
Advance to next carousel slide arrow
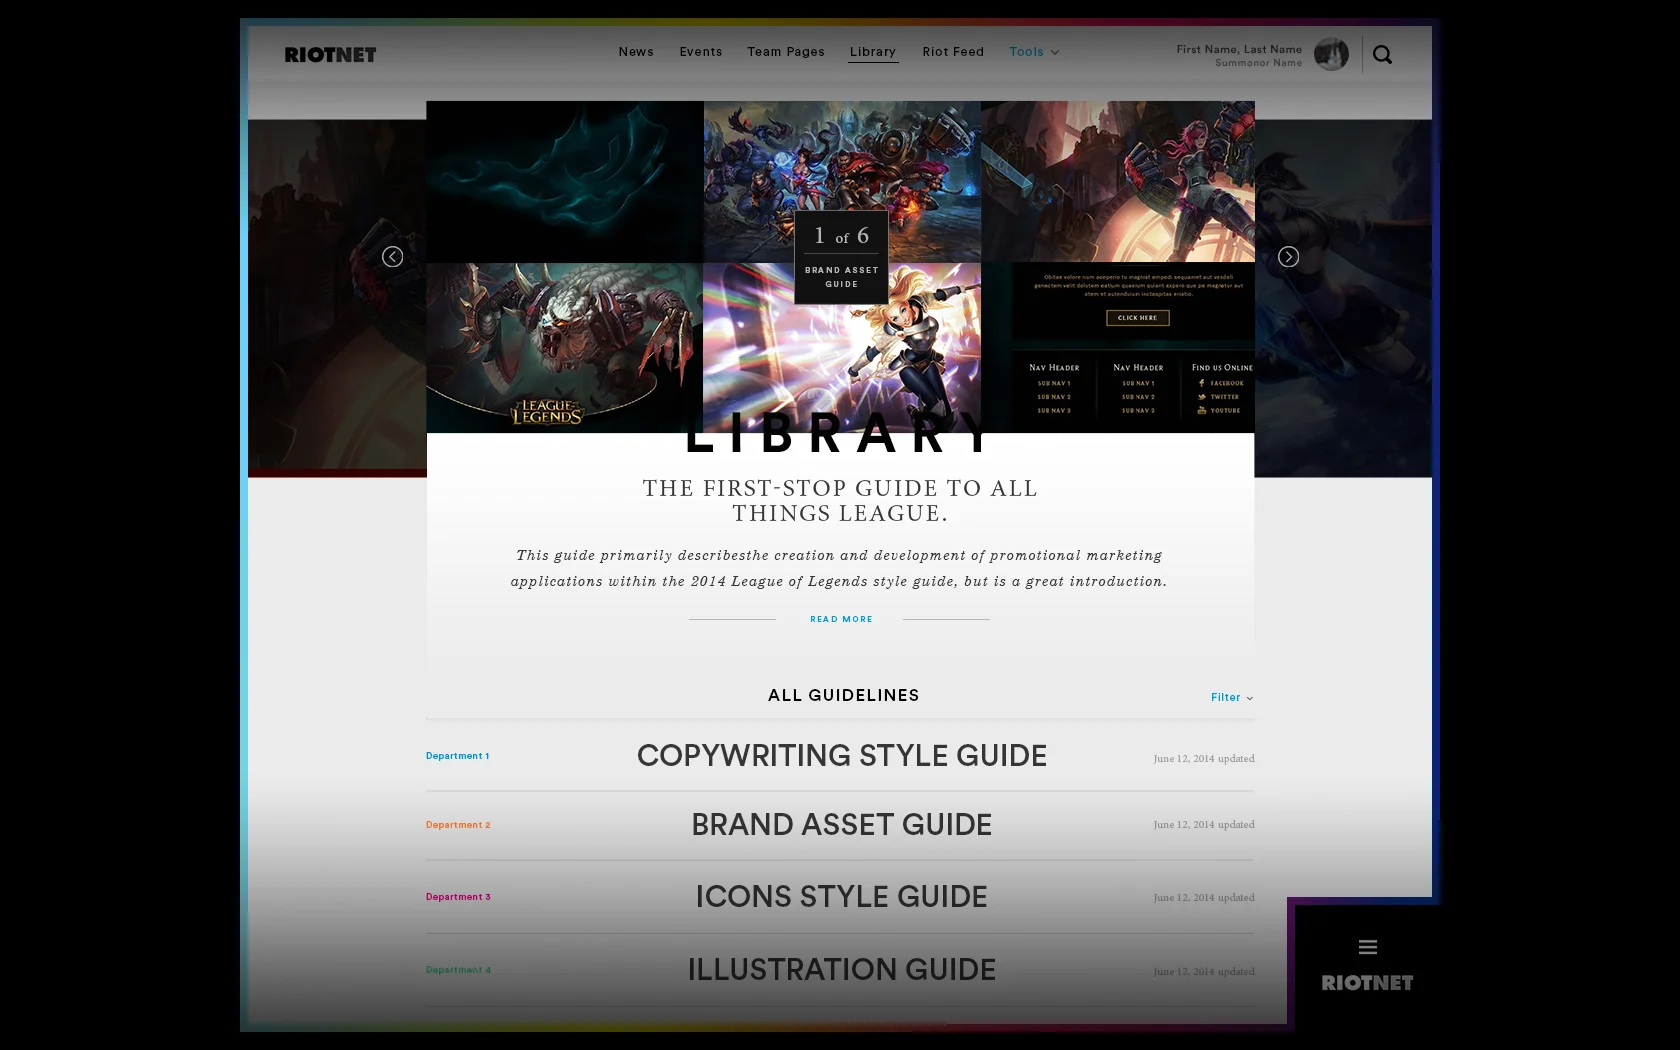tap(1288, 257)
